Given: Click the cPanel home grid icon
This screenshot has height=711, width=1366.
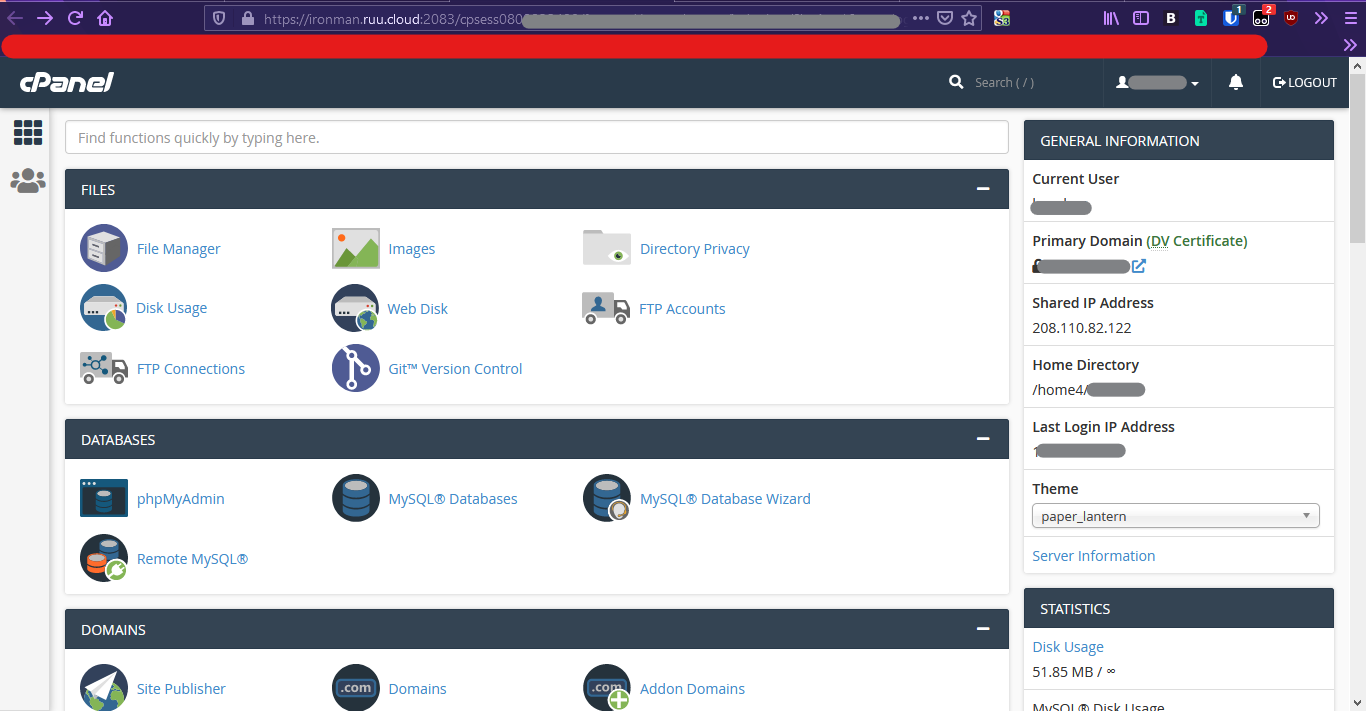Looking at the screenshot, I should click(x=28, y=132).
